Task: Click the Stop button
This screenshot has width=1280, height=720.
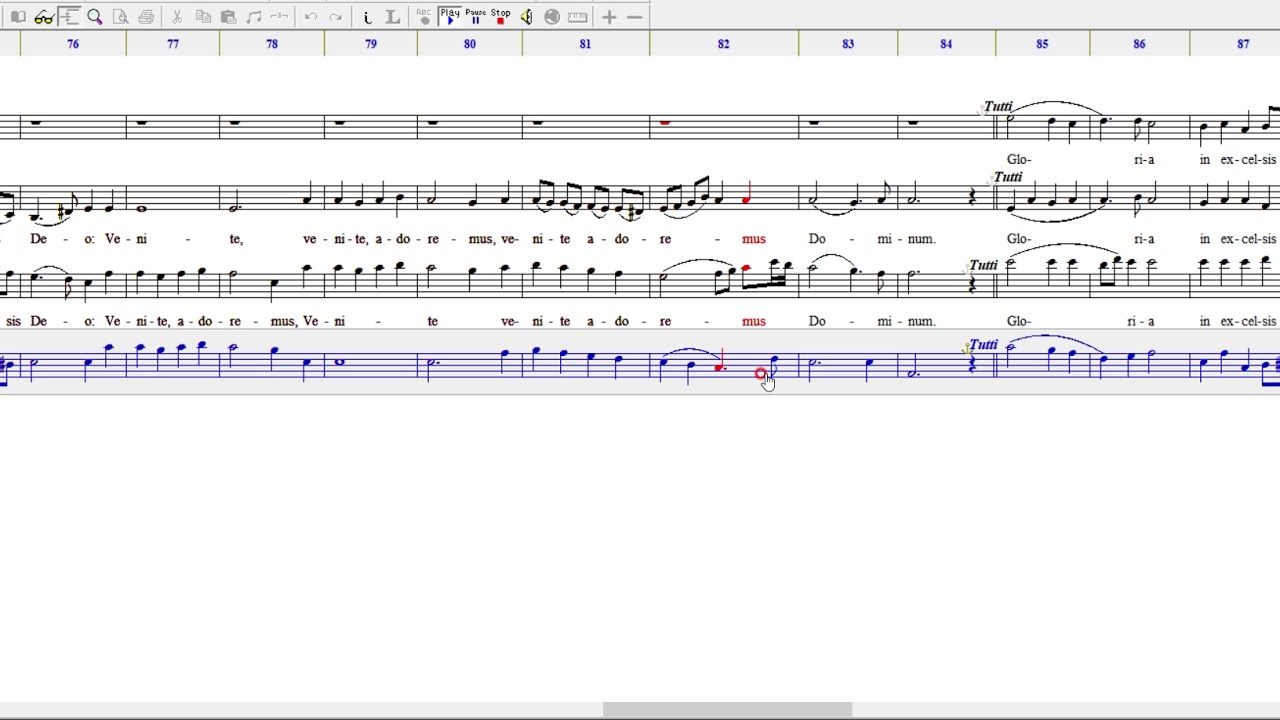Action: pyautogui.click(x=500, y=17)
